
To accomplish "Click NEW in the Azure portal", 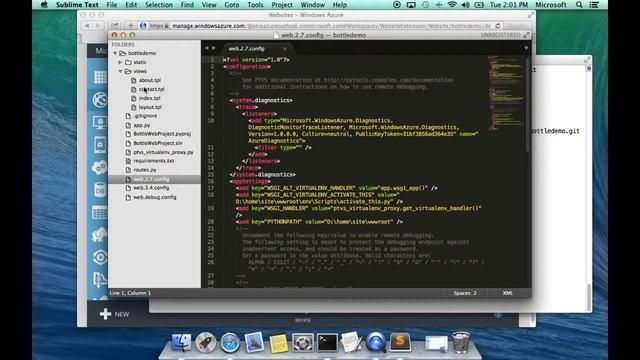I will point(115,314).
